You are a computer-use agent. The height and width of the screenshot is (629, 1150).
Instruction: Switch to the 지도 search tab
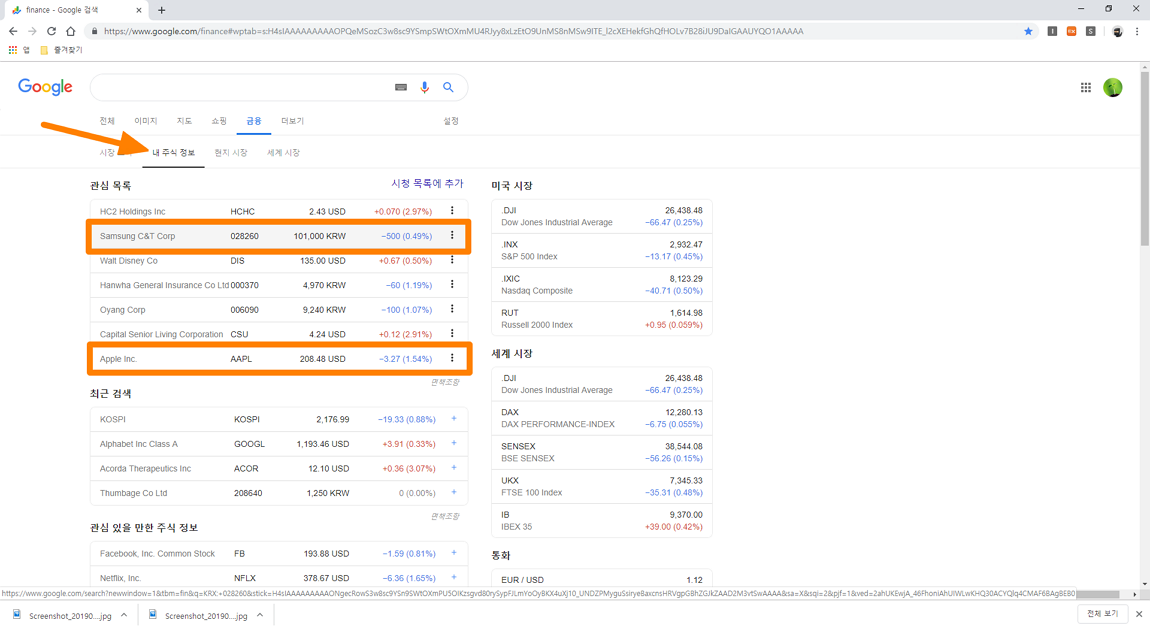coord(184,121)
